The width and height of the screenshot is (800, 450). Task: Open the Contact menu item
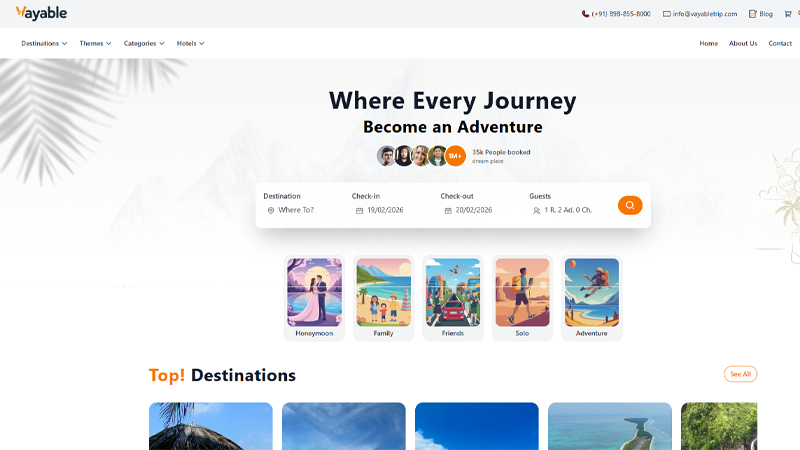780,43
